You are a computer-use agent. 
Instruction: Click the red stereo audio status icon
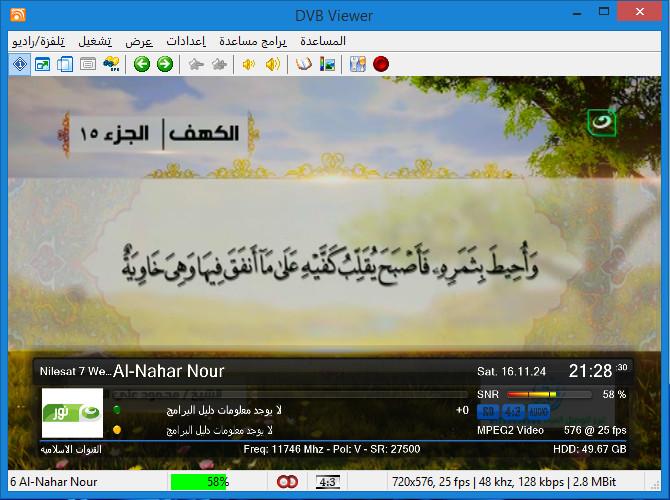(x=287, y=482)
